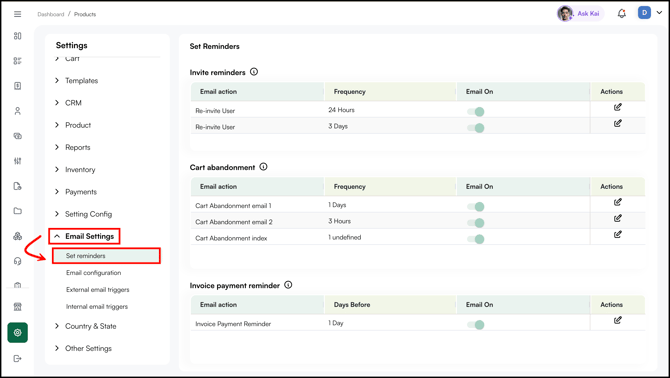Open the dashboard grid sidebar icon
The image size is (670, 378).
[18, 36]
